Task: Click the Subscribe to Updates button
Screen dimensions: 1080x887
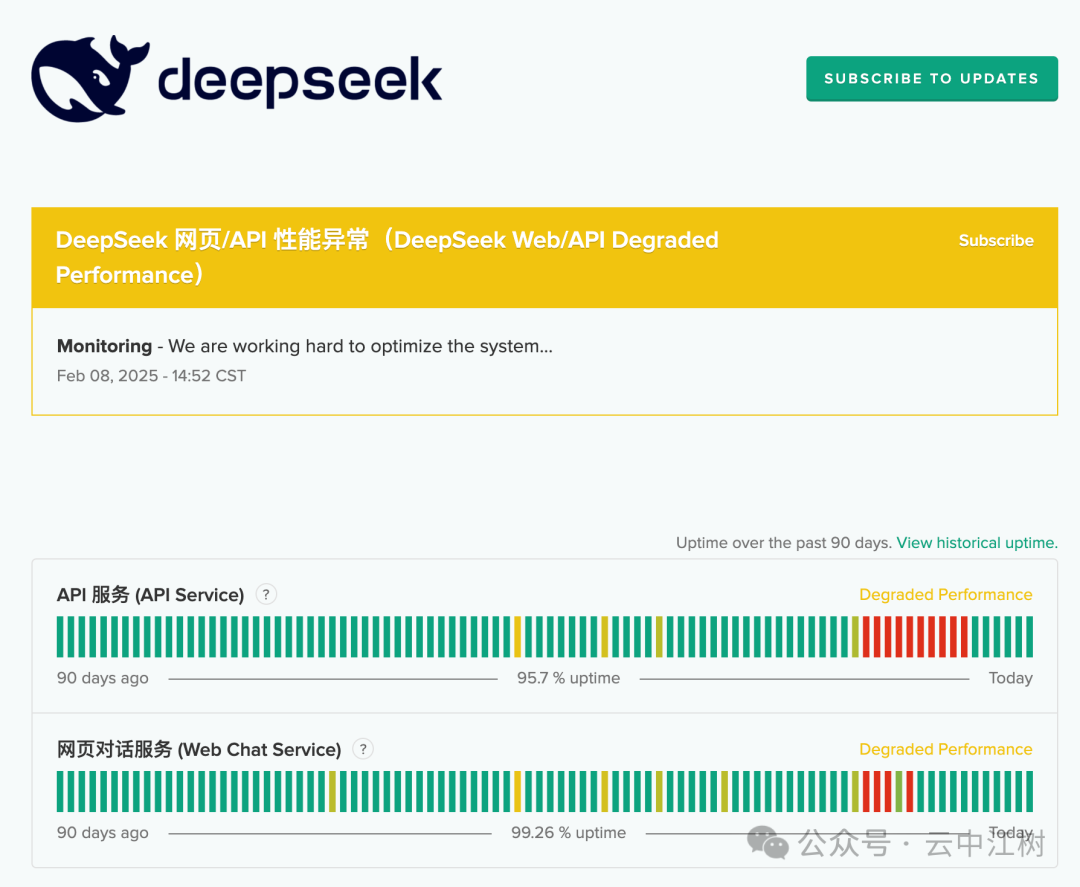Action: click(x=932, y=79)
